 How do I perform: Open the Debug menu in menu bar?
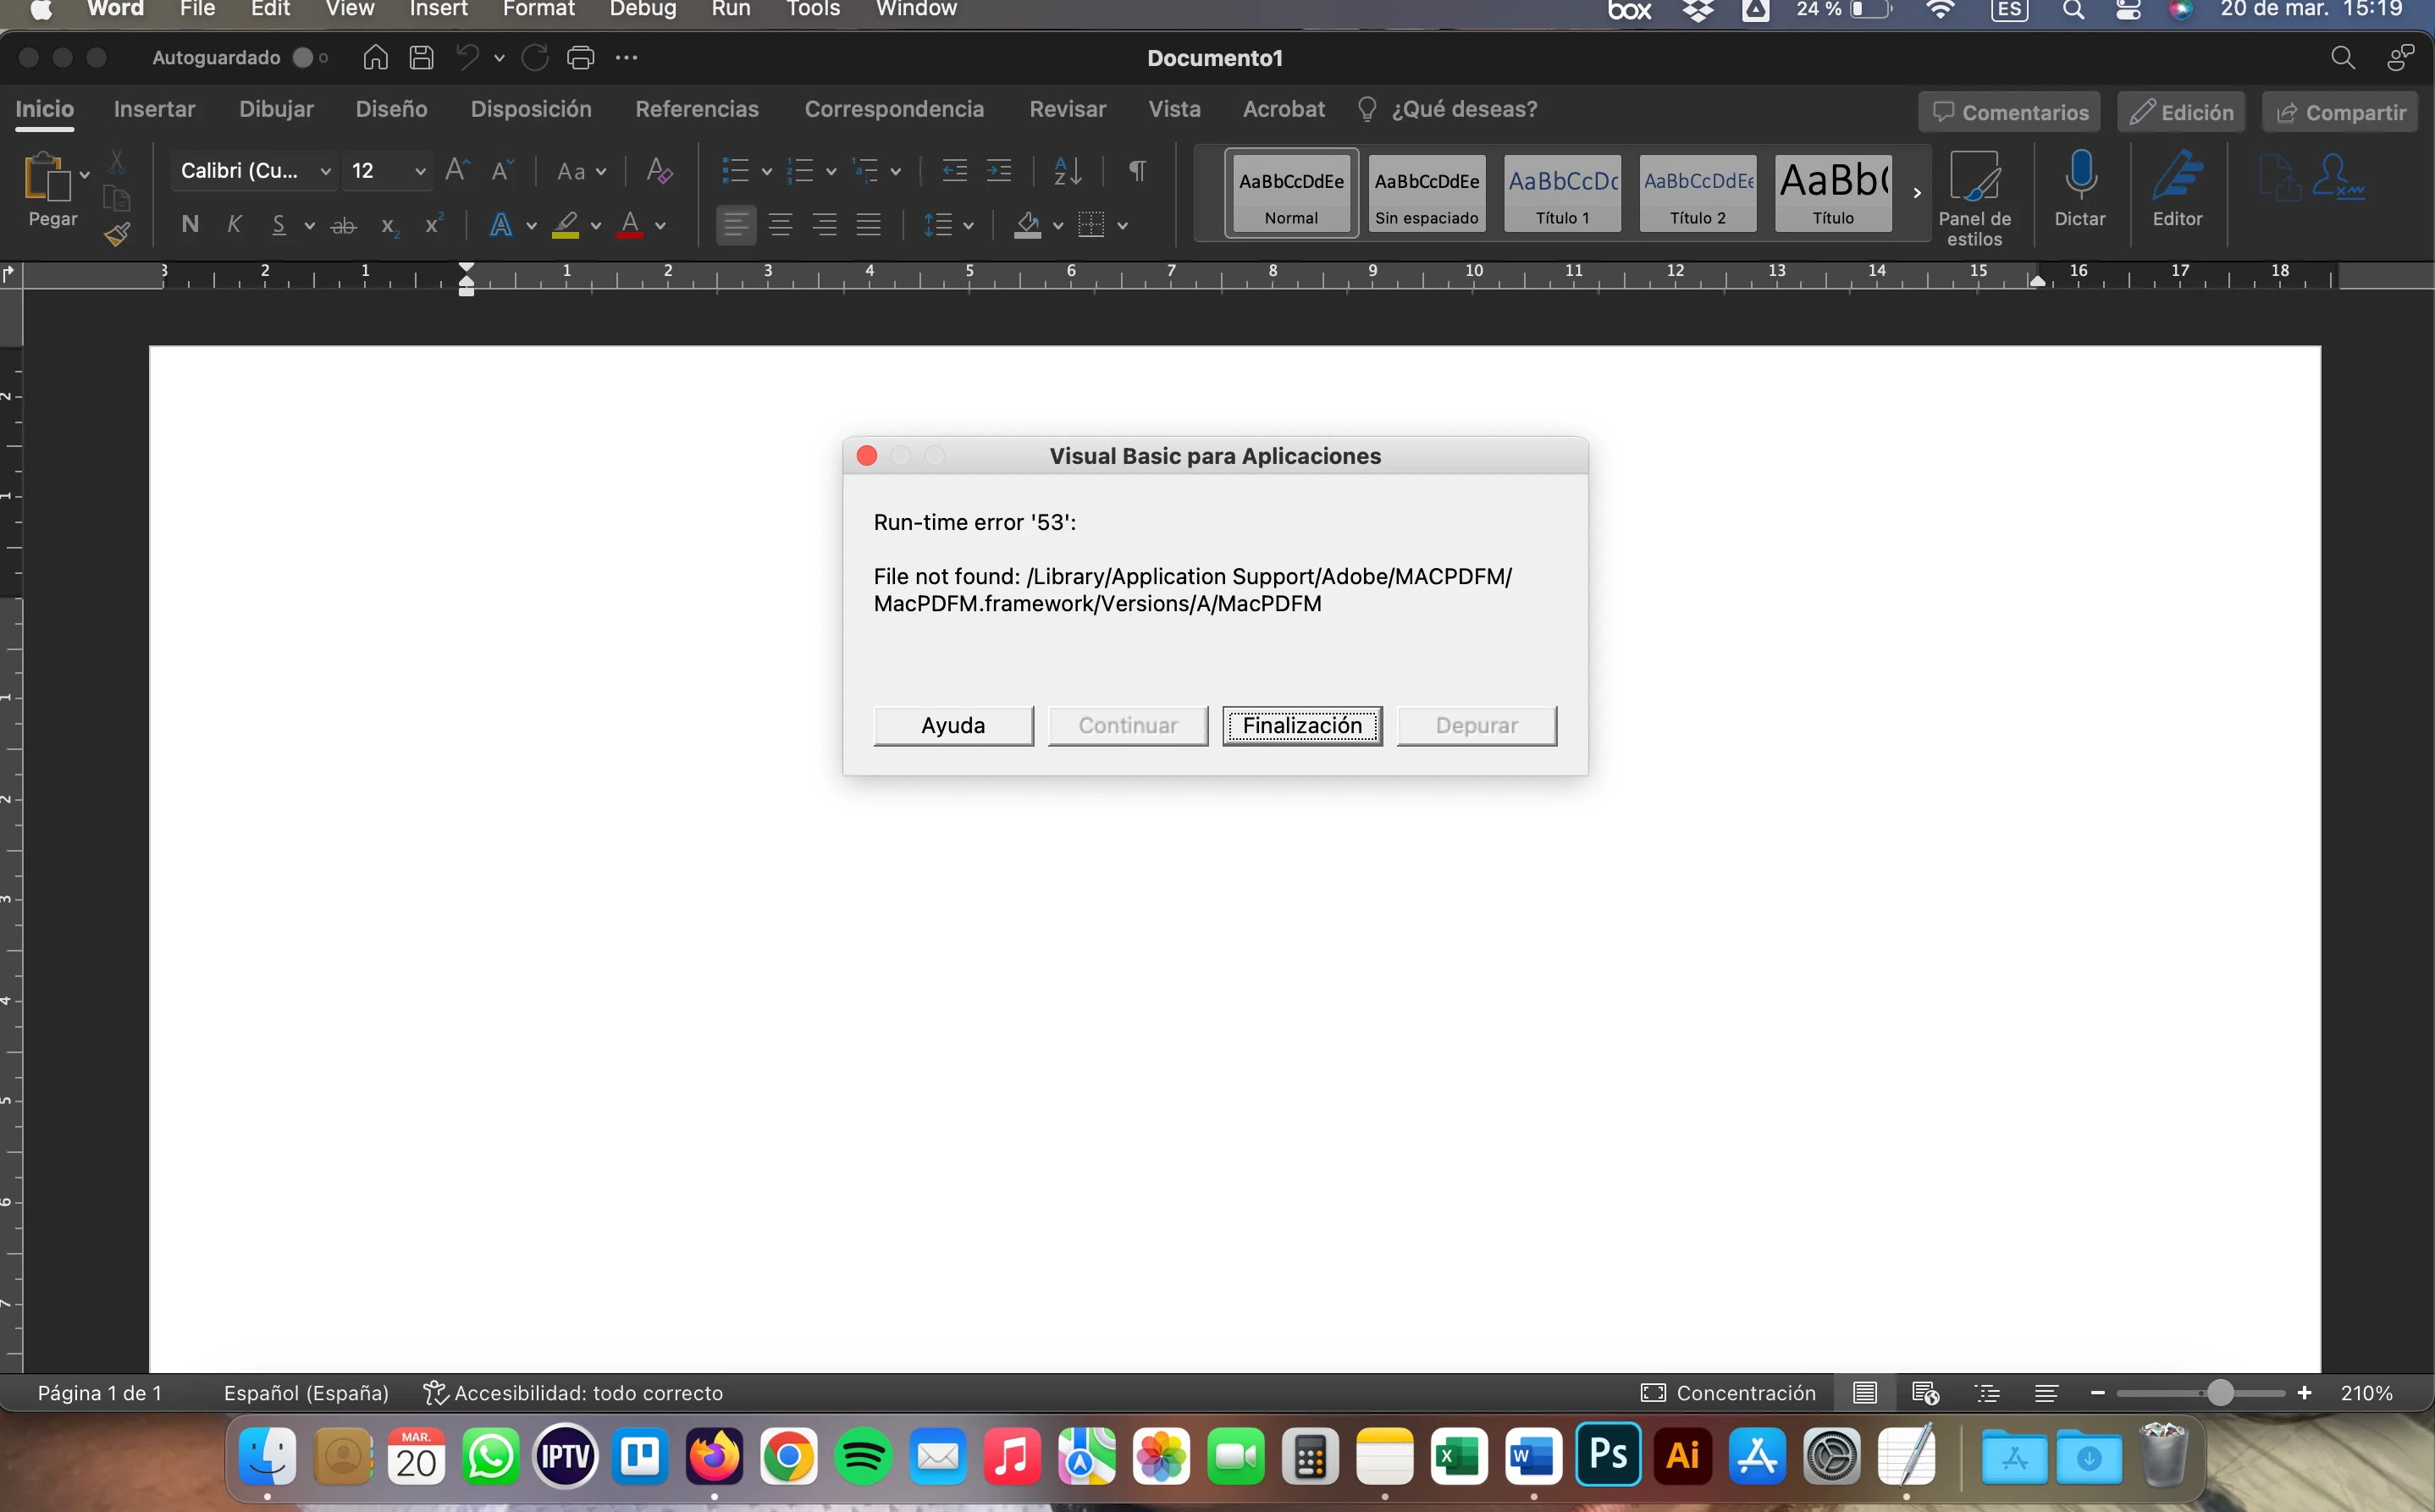(x=642, y=9)
